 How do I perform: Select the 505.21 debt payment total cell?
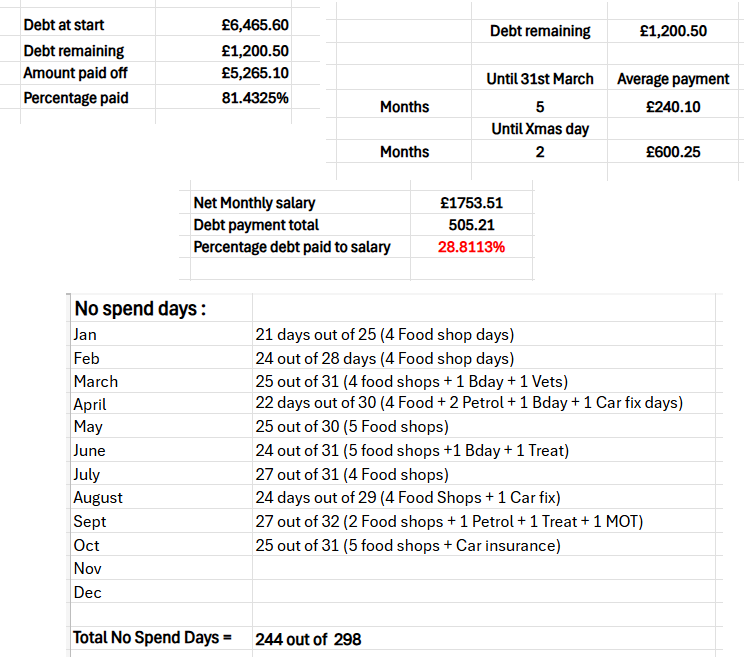click(472, 225)
